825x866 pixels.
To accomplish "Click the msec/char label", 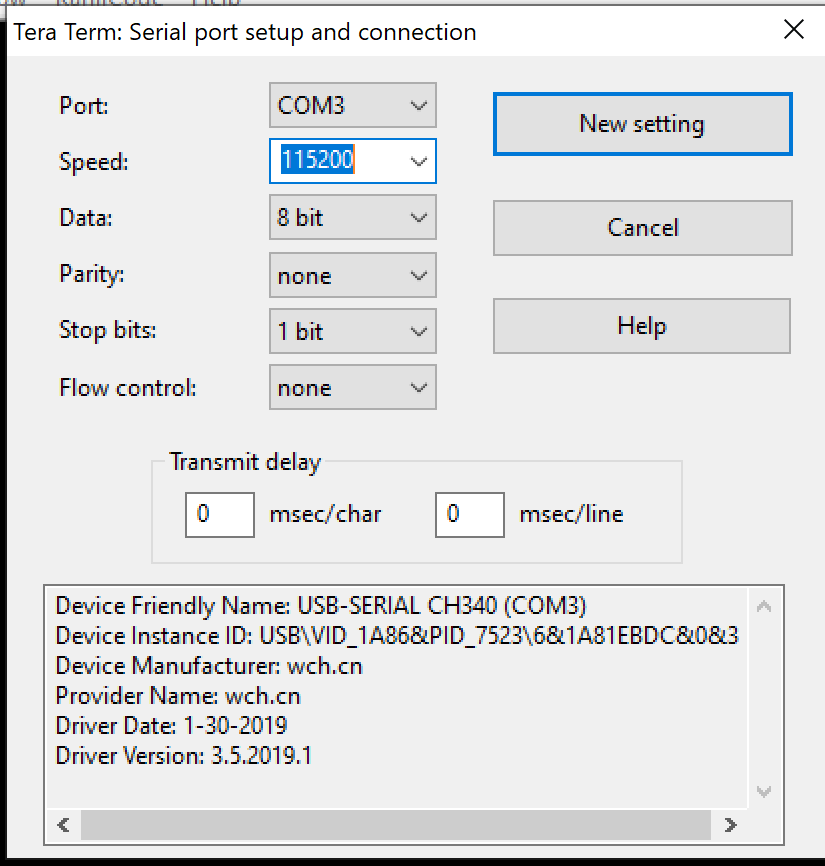I will coord(325,514).
